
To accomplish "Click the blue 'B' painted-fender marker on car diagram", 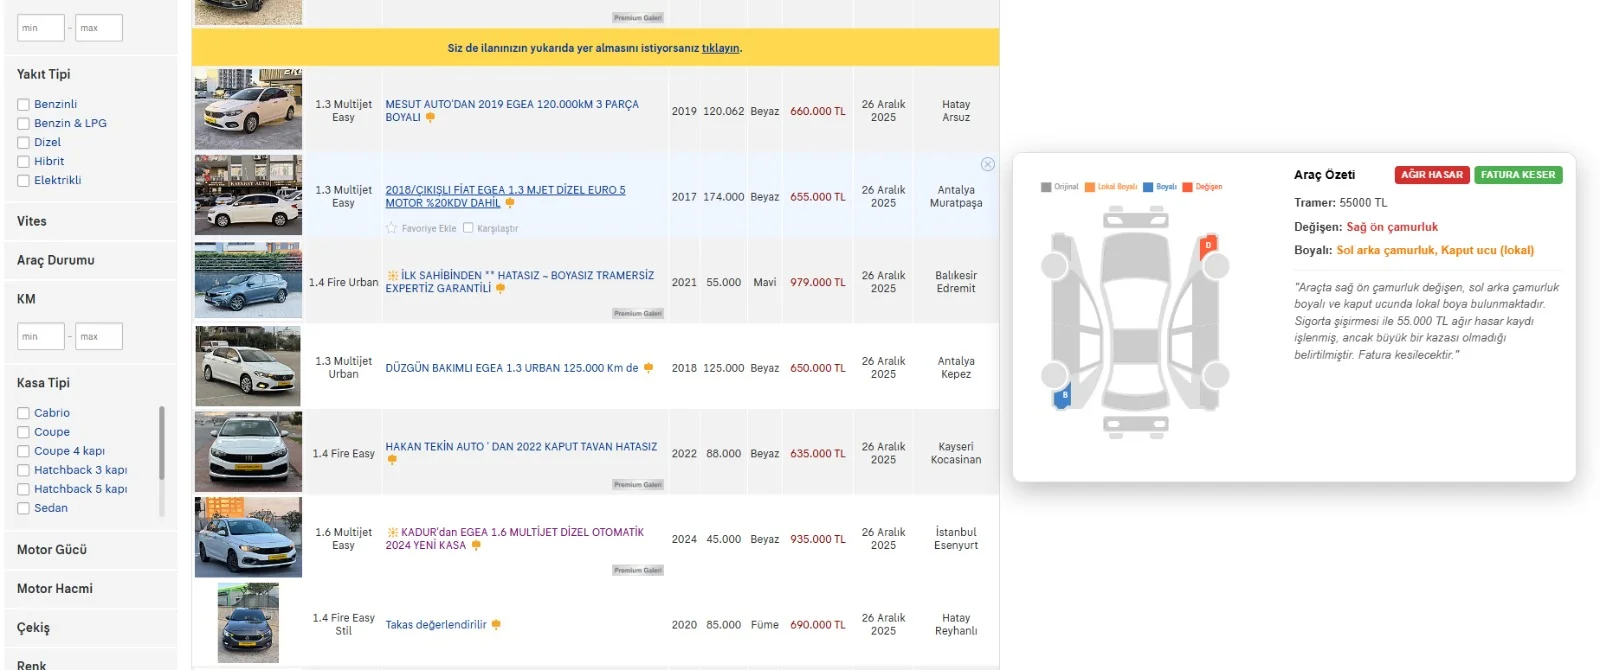I will point(1064,396).
